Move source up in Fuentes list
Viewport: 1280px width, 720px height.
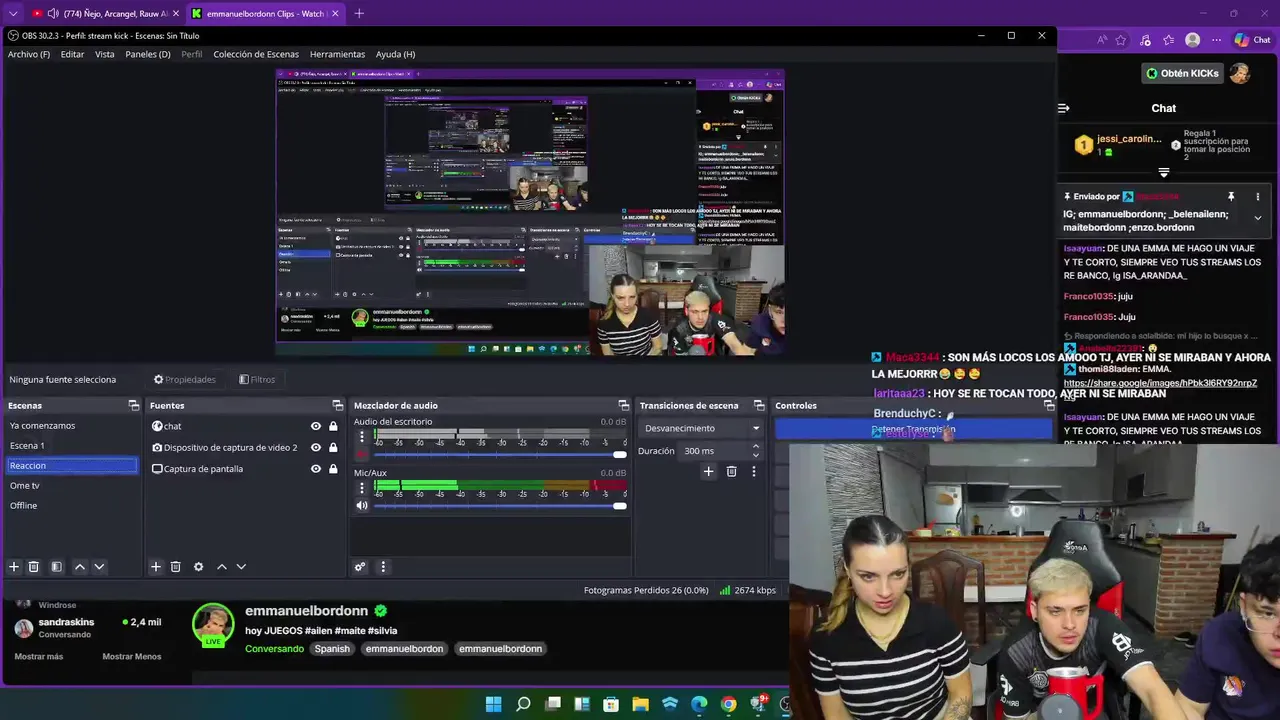click(222, 567)
